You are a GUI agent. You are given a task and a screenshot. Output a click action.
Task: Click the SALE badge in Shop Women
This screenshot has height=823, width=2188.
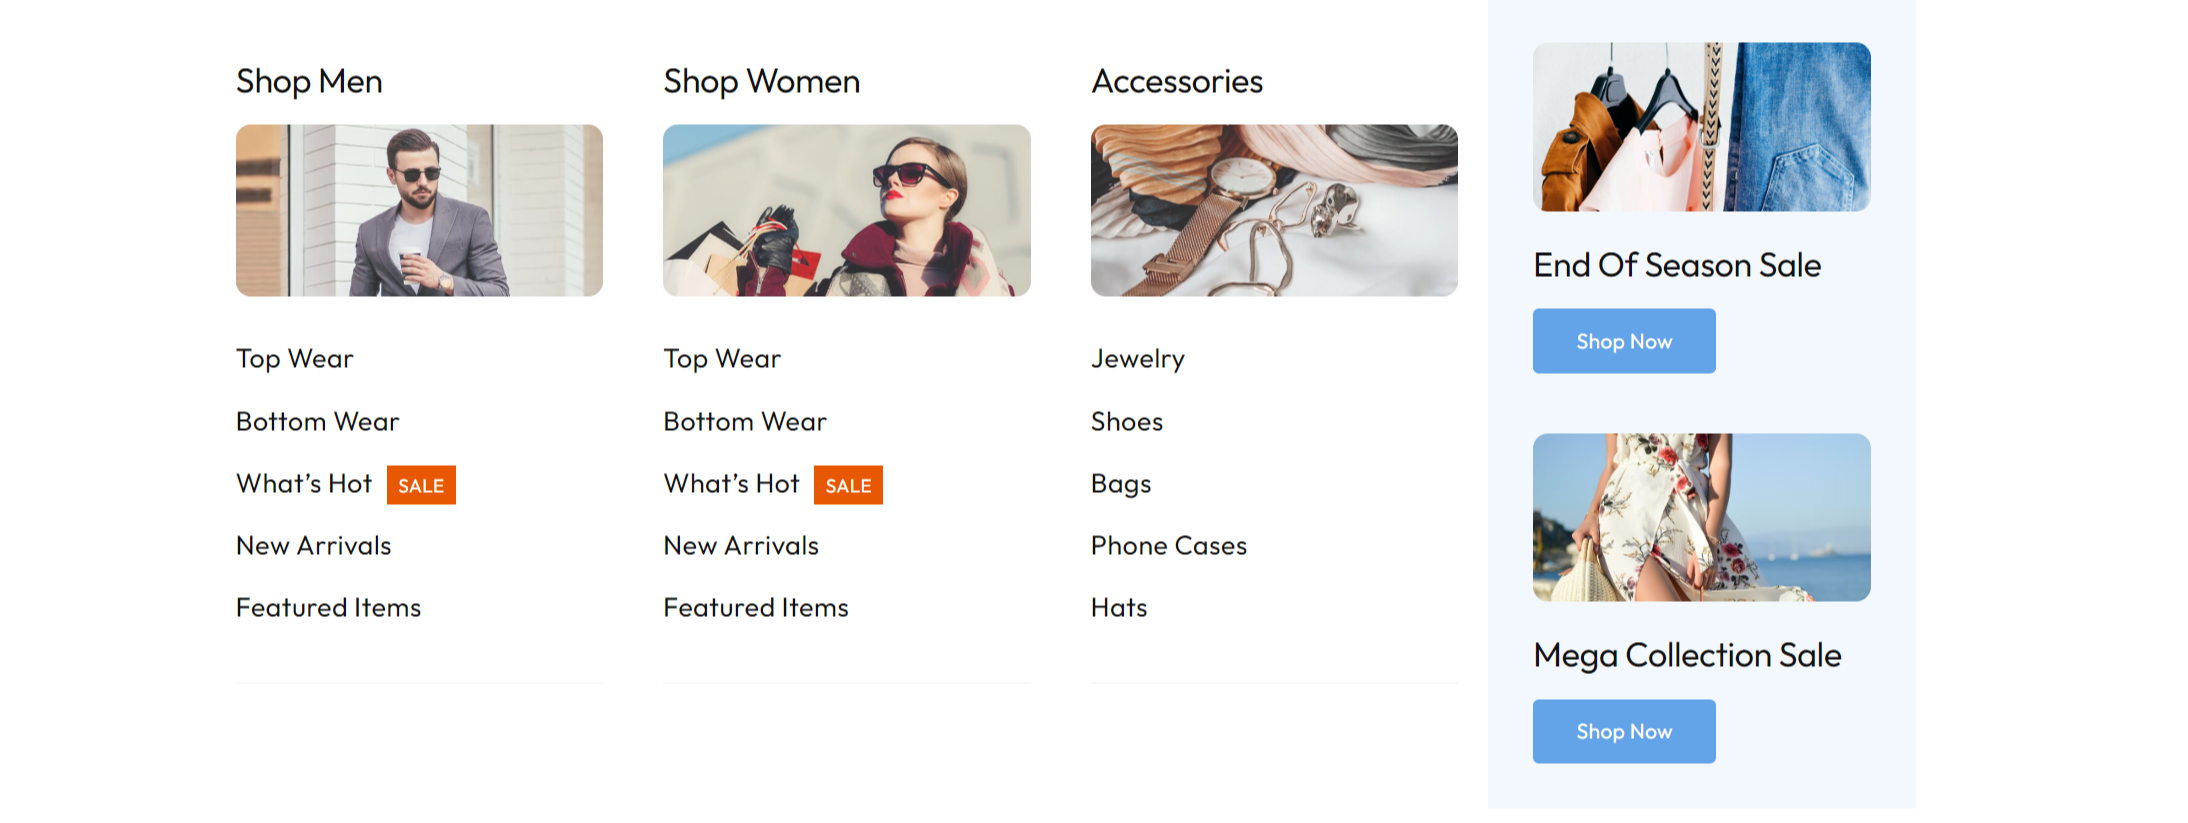[848, 485]
